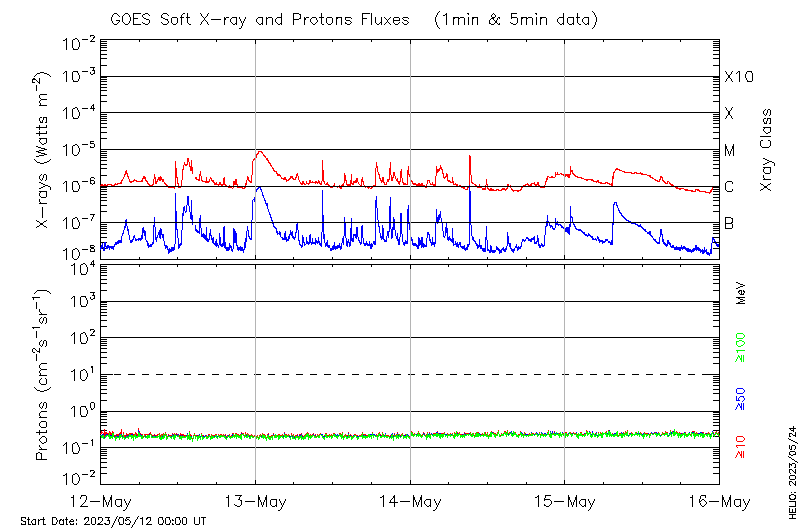Image resolution: width=800 pixels, height=530 pixels.
Task: Click the red ≥10 MeV legend label
Action: pyautogui.click(x=741, y=445)
